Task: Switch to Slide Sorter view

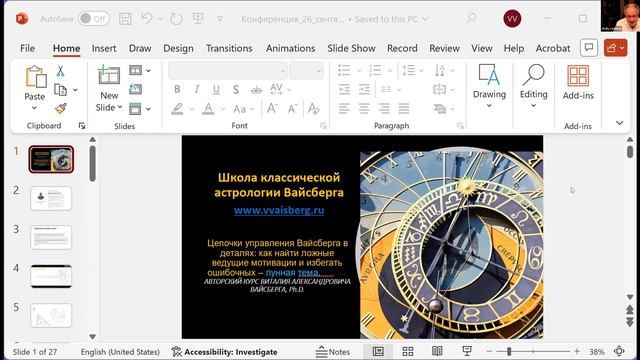Action: pos(408,351)
